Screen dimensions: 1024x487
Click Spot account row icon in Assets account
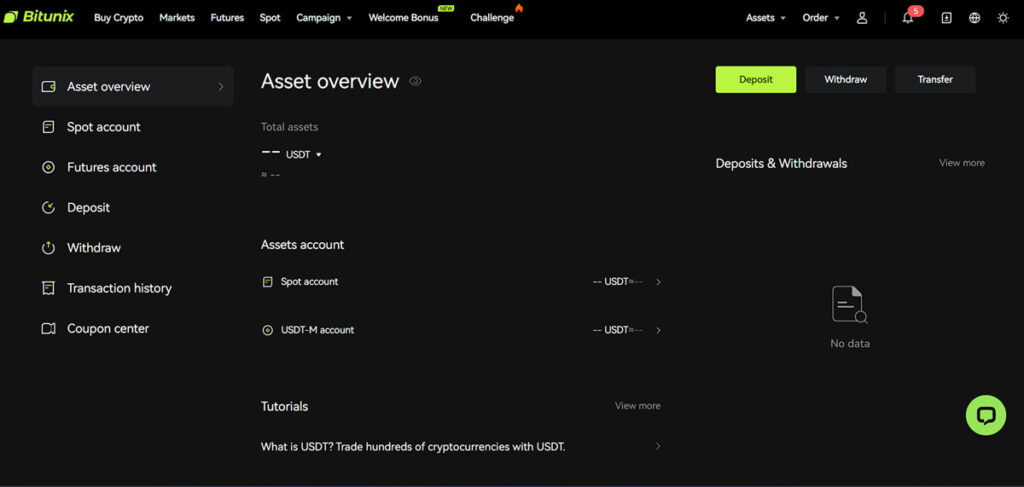(267, 282)
